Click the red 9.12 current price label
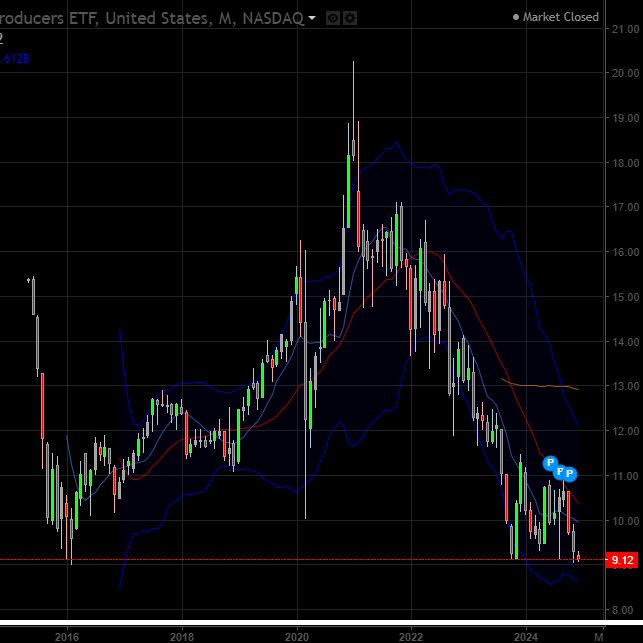The height and width of the screenshot is (643, 643). [622, 560]
